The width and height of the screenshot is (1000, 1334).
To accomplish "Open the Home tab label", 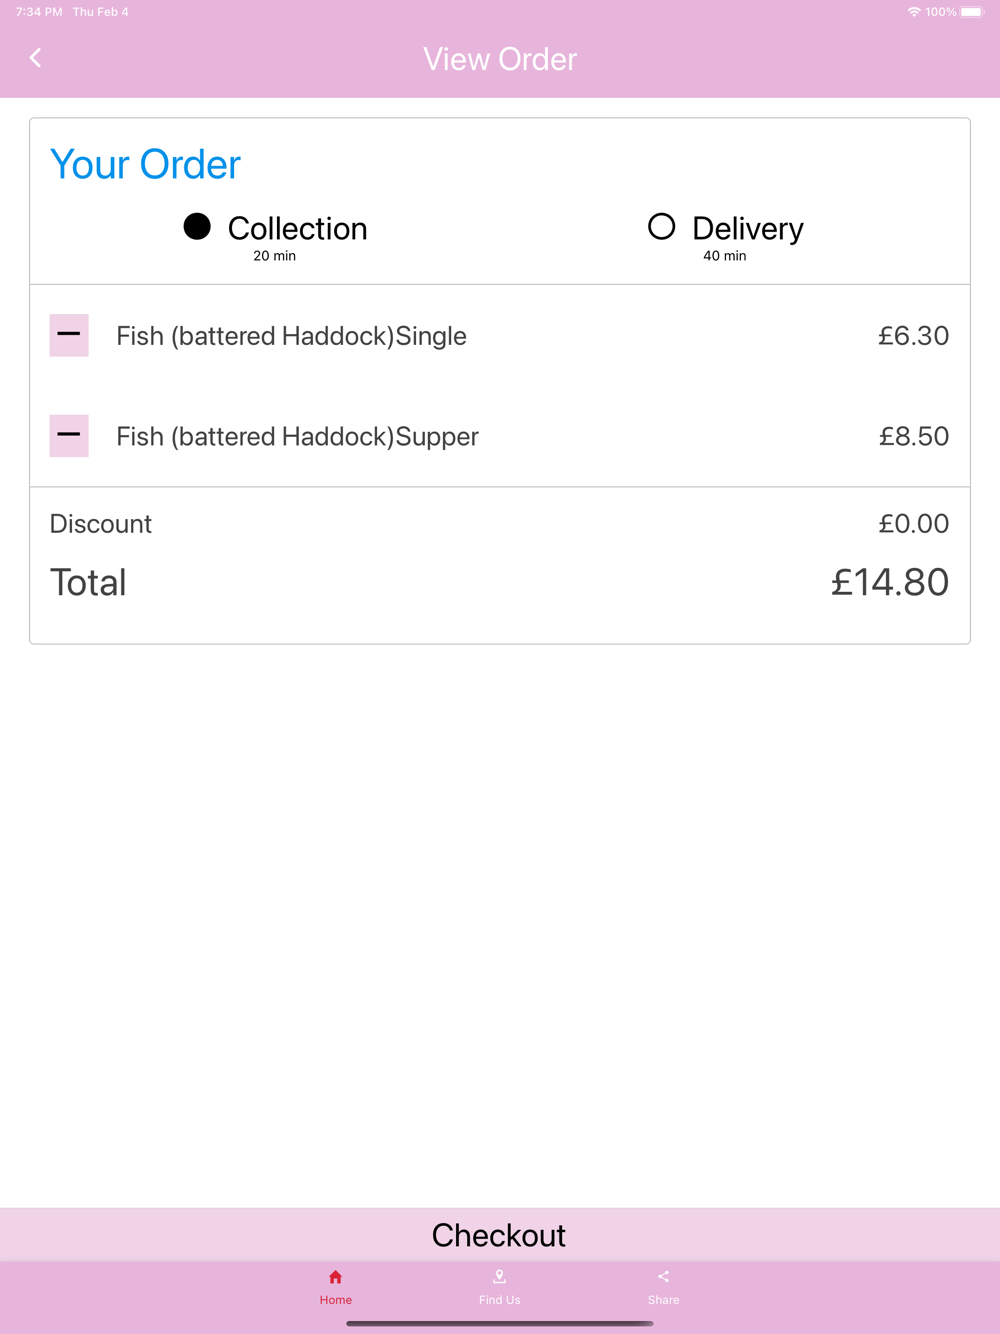I will (336, 1300).
